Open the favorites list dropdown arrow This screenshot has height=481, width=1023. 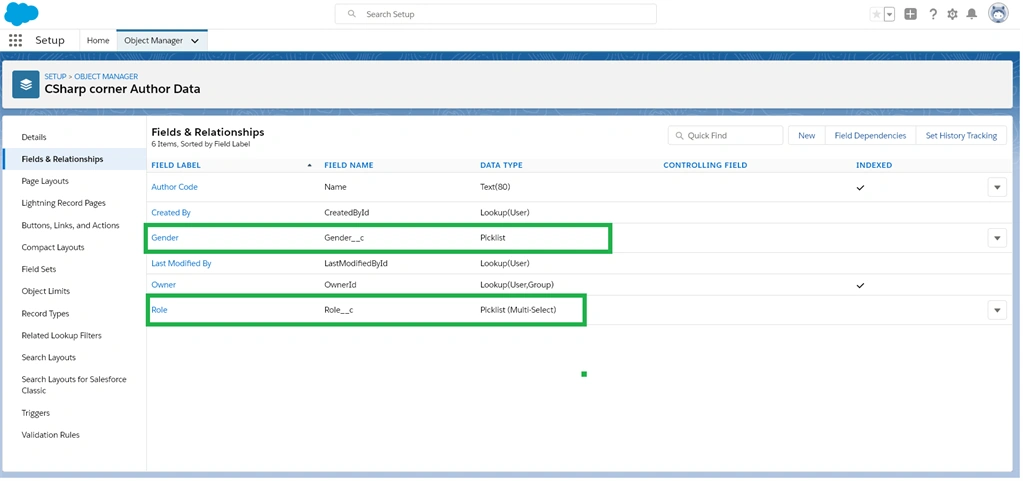point(890,14)
